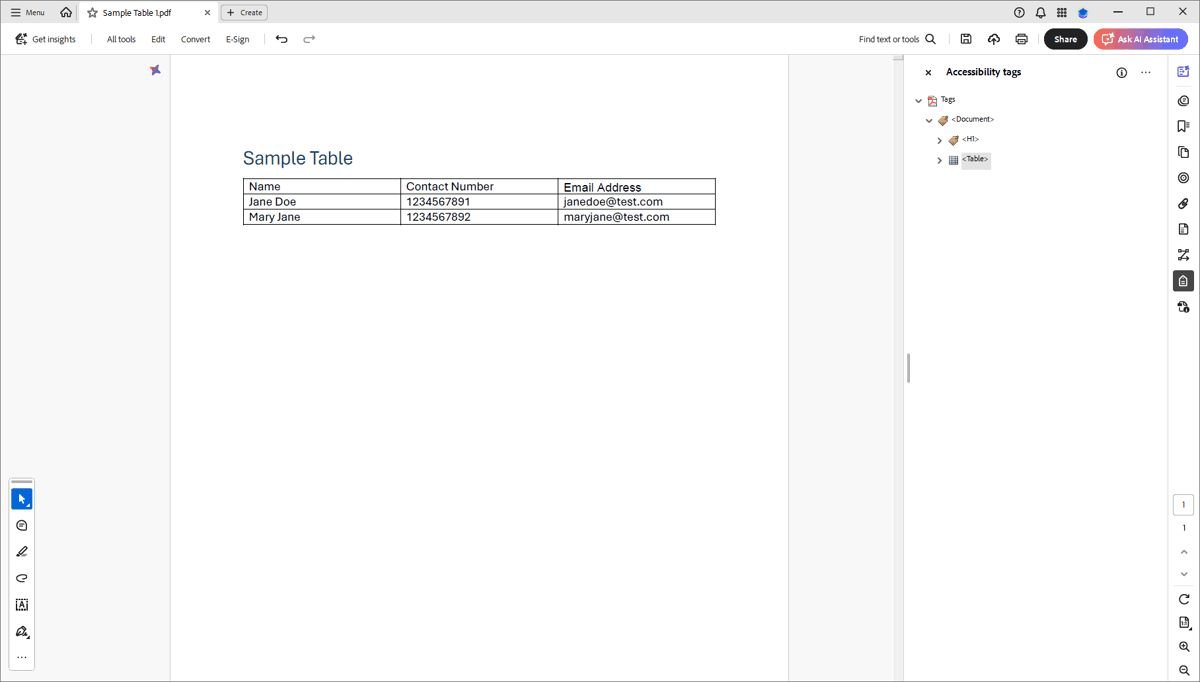Screen dimensions: 1200x682
Task: Toggle the Accessibility tags panel icon
Action: click(x=1183, y=281)
